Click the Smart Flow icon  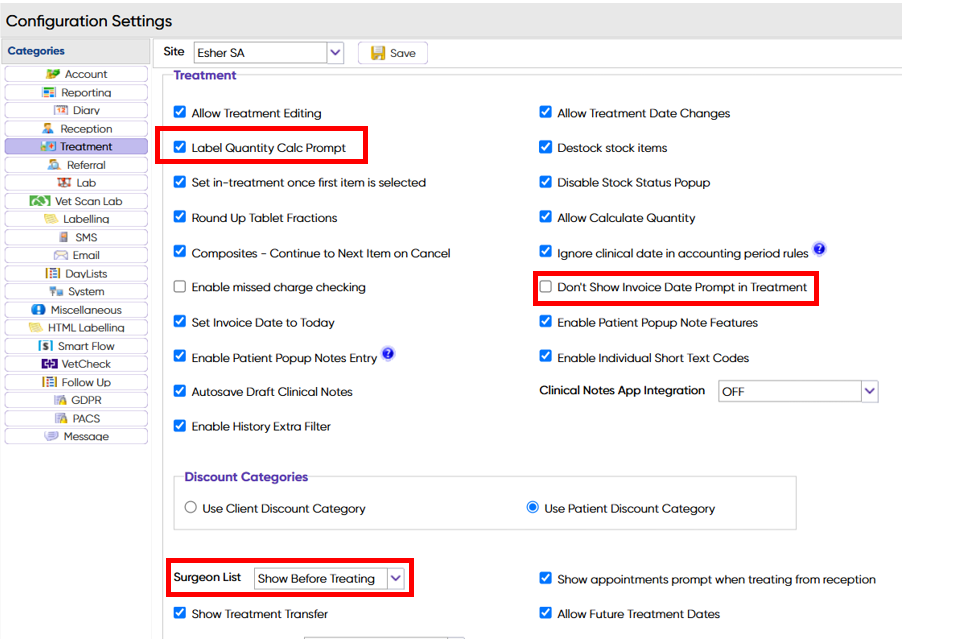(45, 346)
